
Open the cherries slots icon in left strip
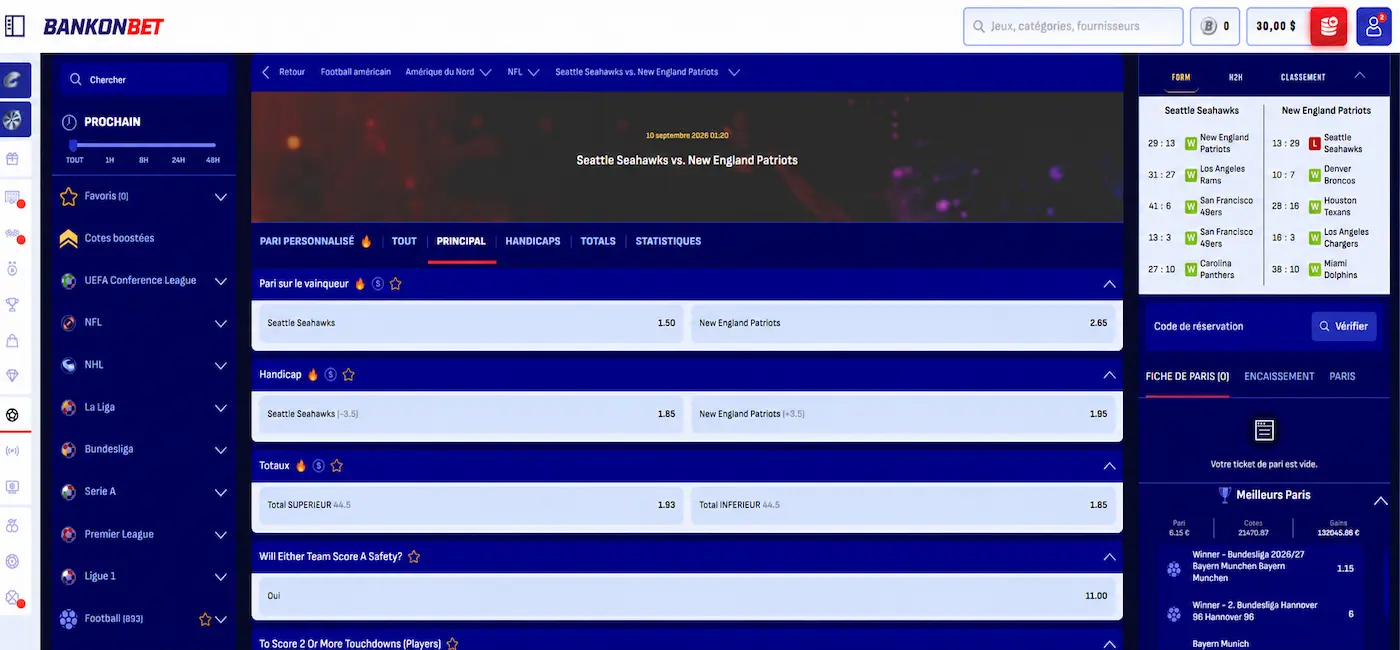coord(13,525)
